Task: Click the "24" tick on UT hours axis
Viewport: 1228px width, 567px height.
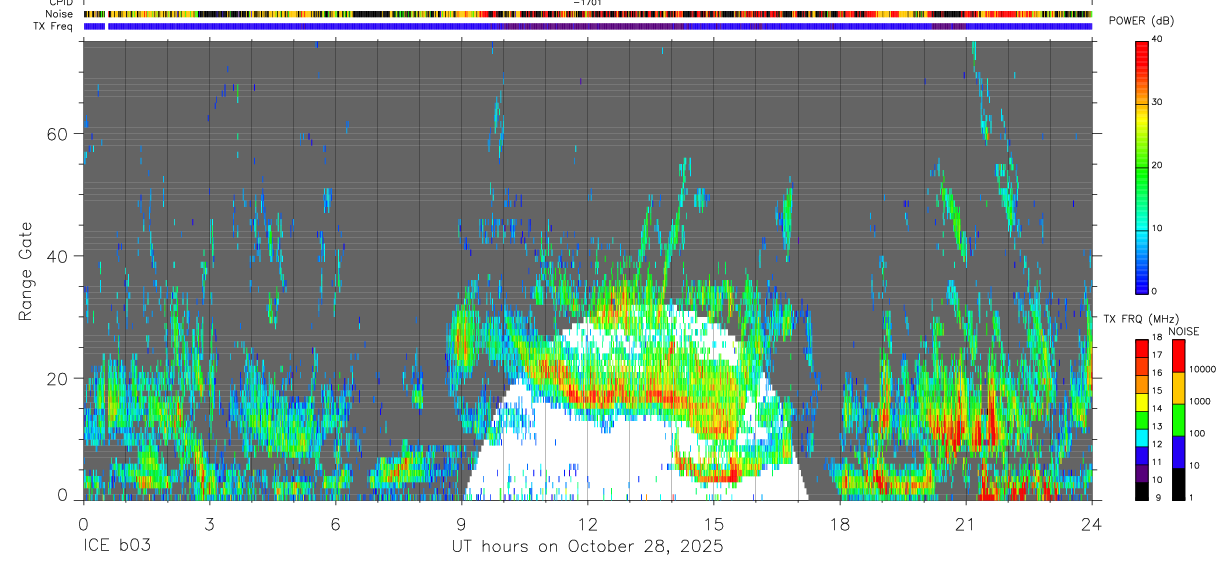Action: pyautogui.click(x=1092, y=523)
